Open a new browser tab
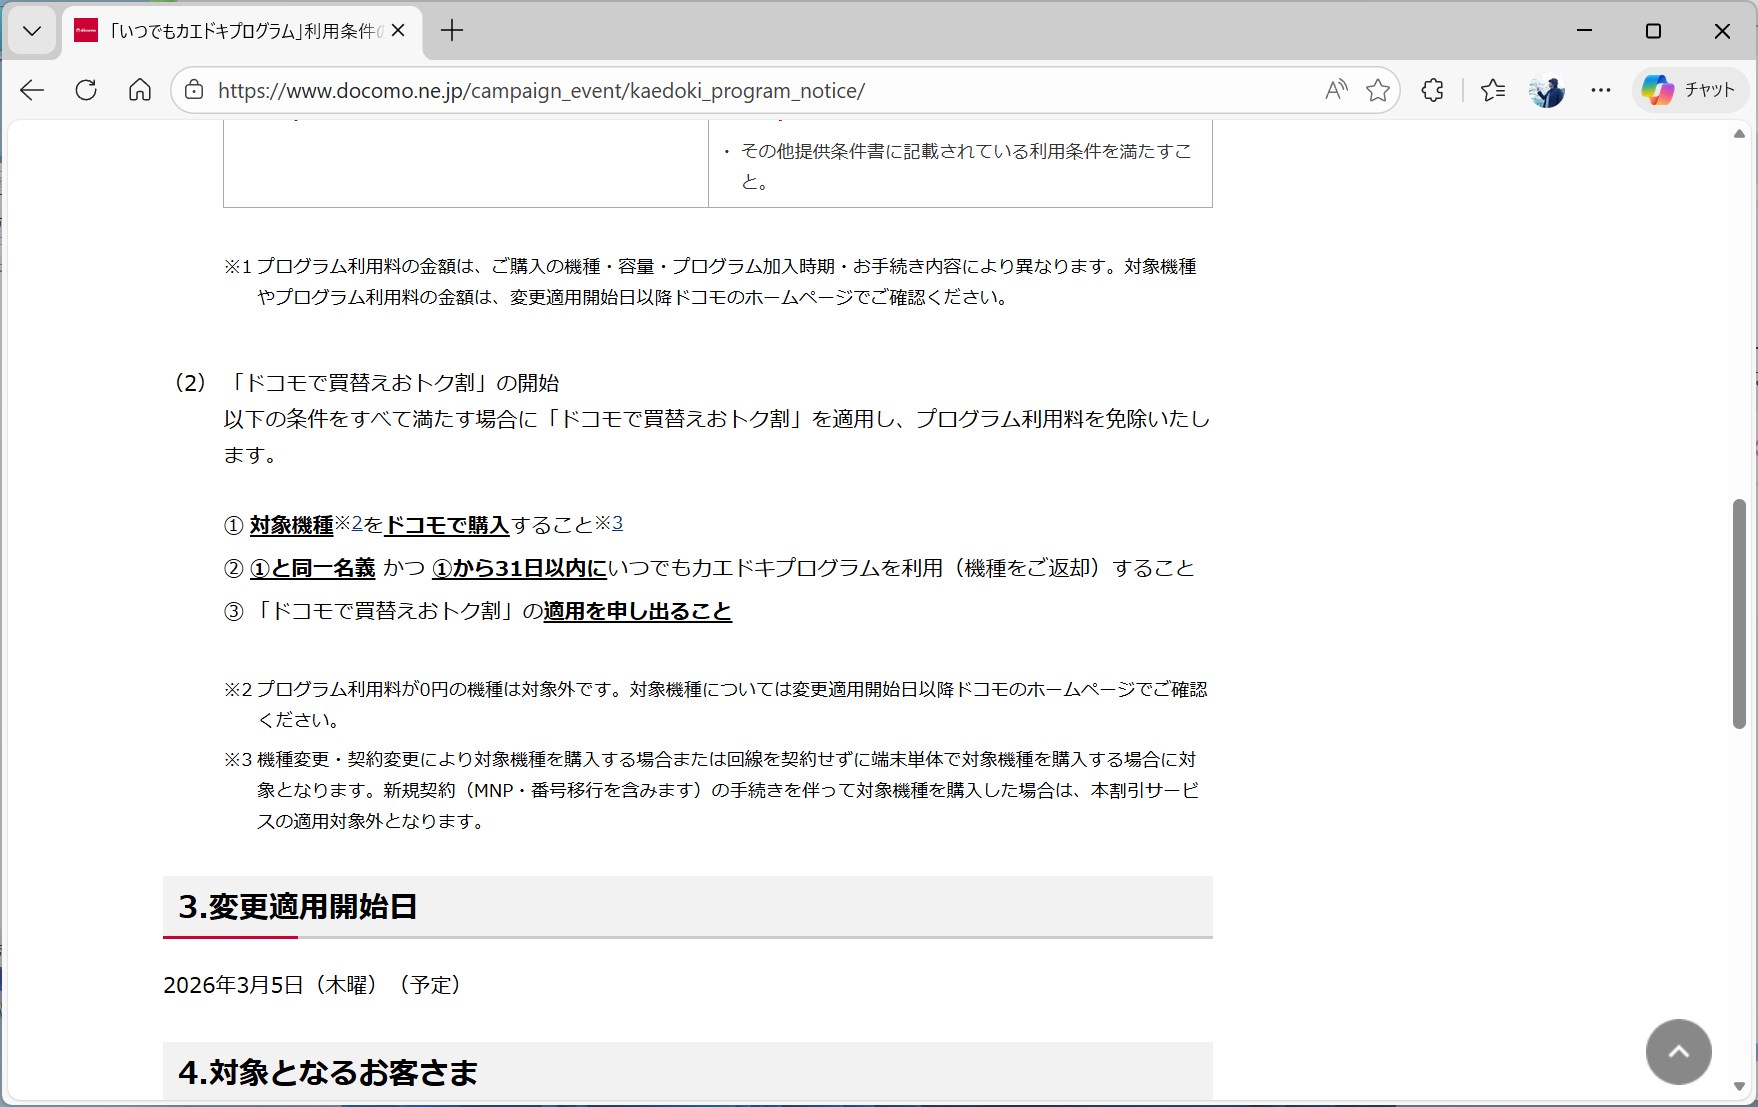 452,30
